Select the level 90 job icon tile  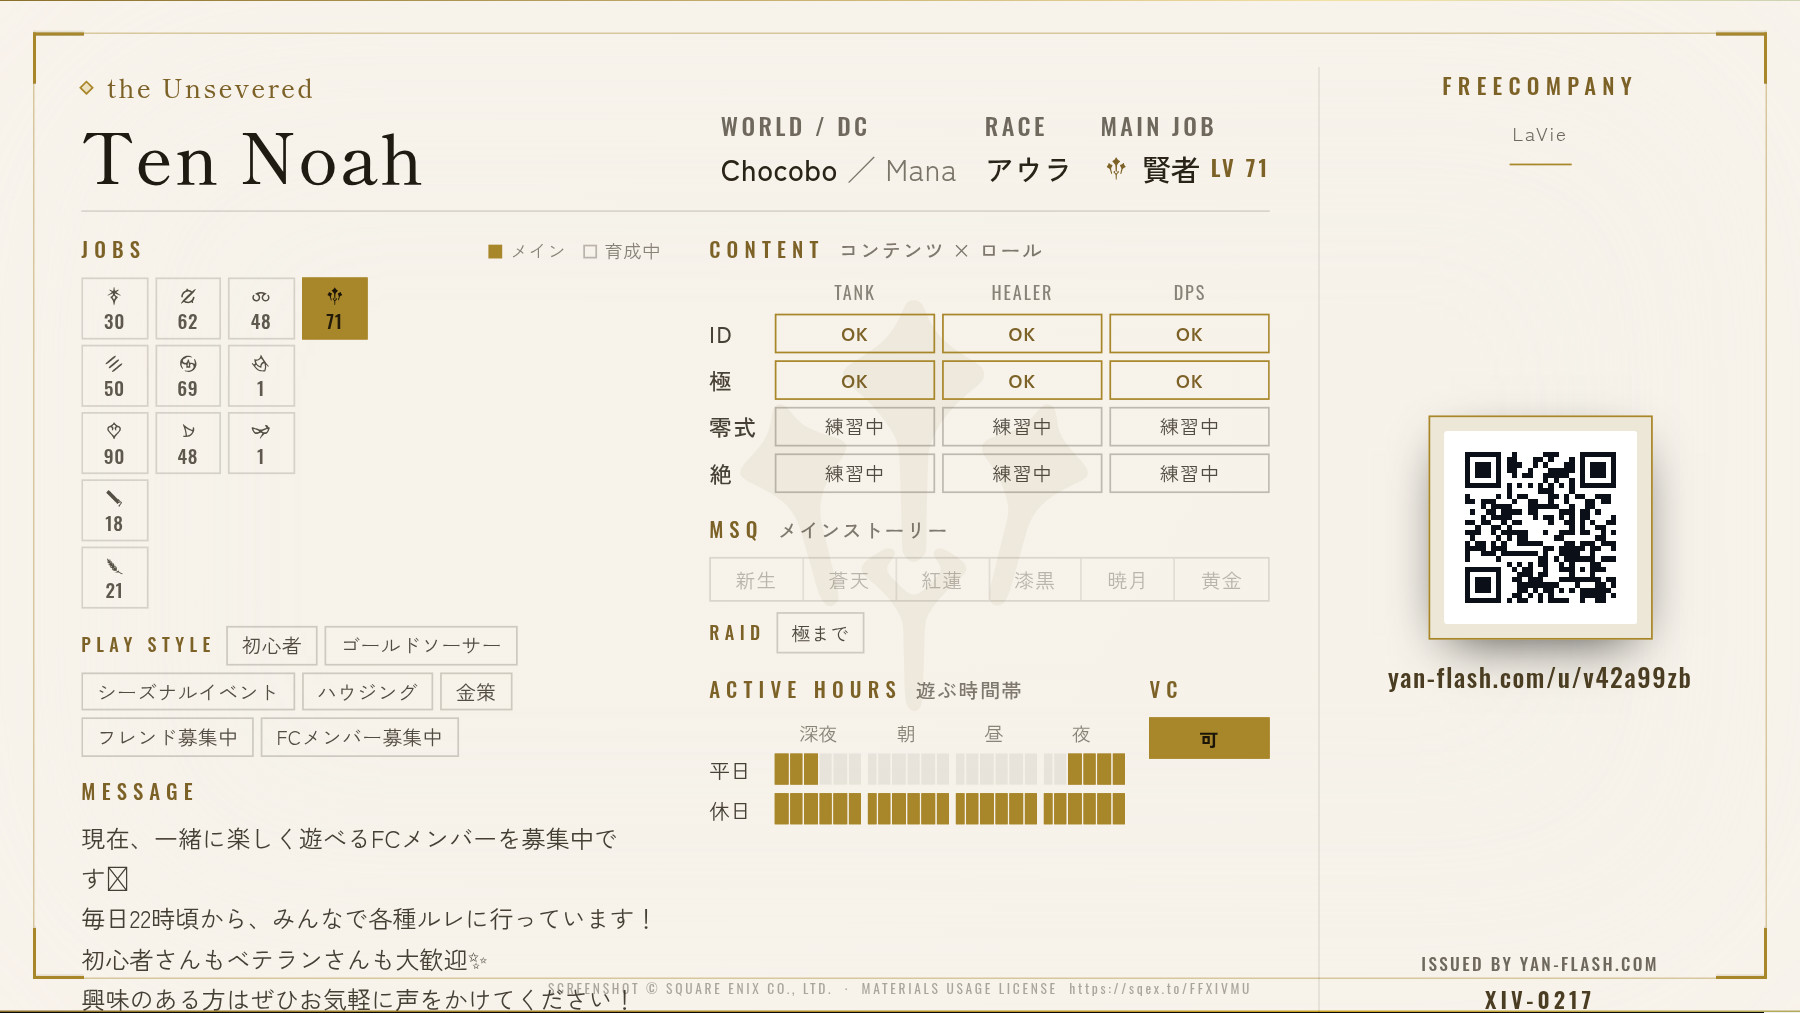point(115,443)
